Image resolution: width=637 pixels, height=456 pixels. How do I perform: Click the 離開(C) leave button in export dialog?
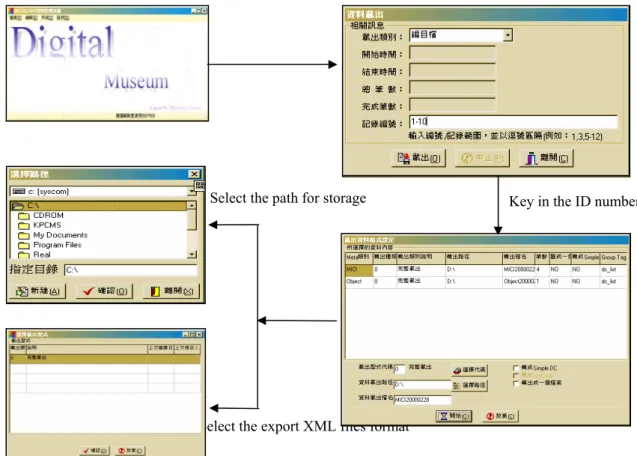546,158
